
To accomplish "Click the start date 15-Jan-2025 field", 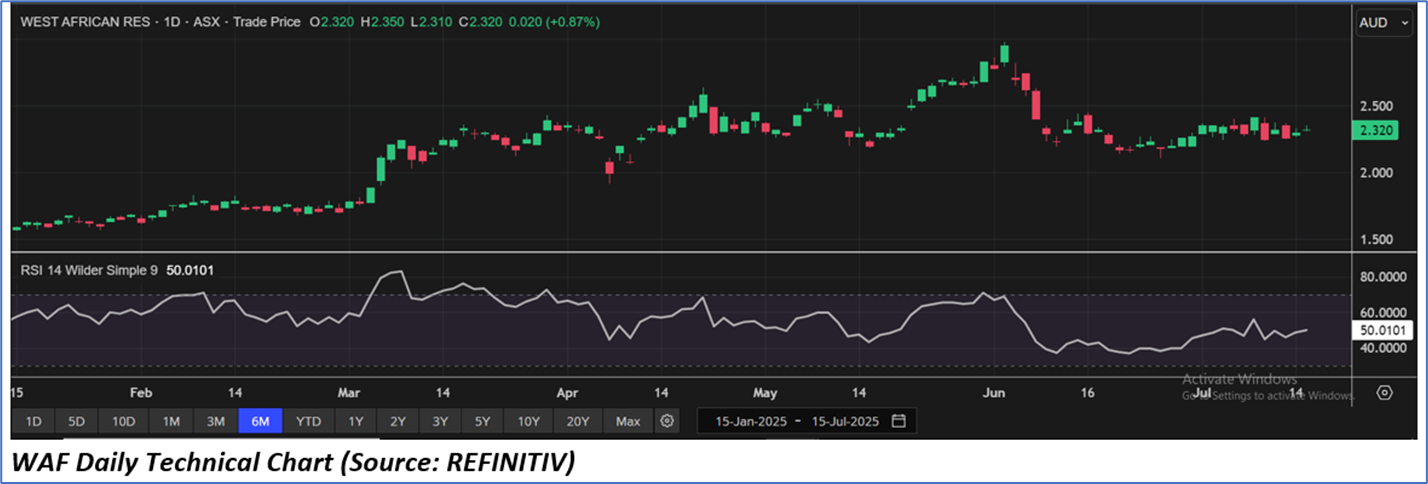I will [750, 421].
